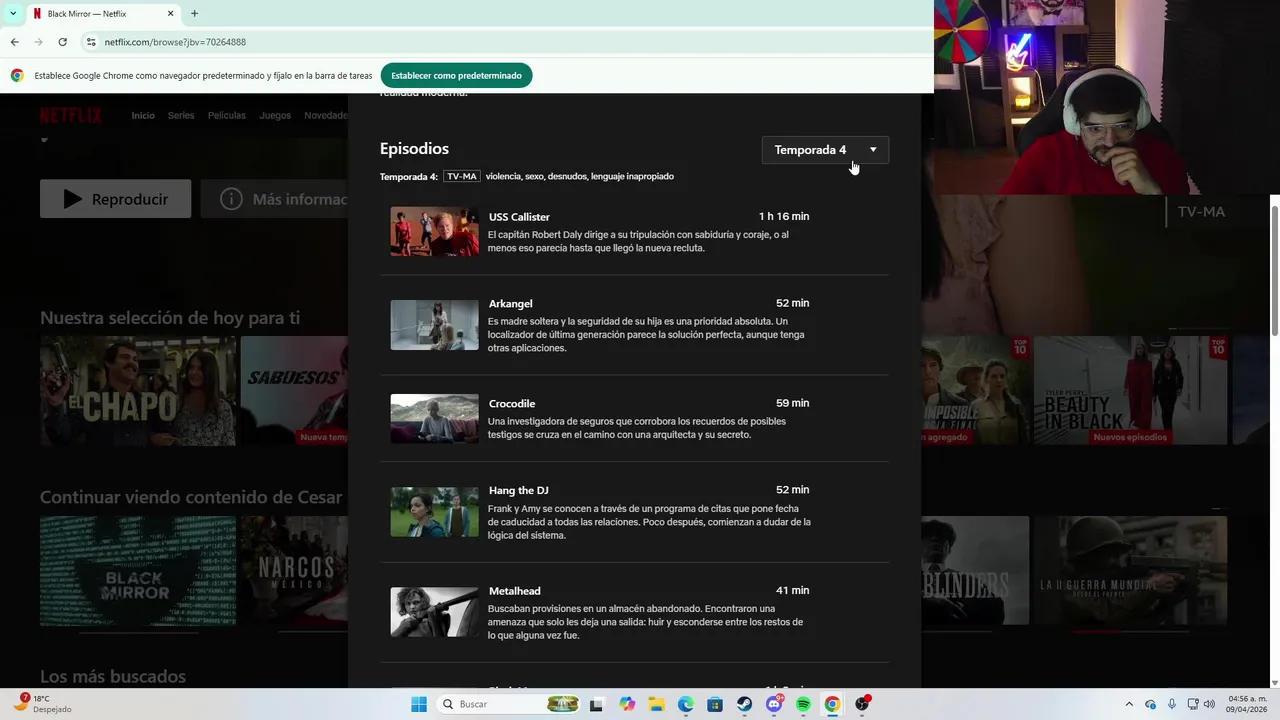This screenshot has height=720, width=1280.
Task: Go back in Chrome
Action: [x=14, y=42]
